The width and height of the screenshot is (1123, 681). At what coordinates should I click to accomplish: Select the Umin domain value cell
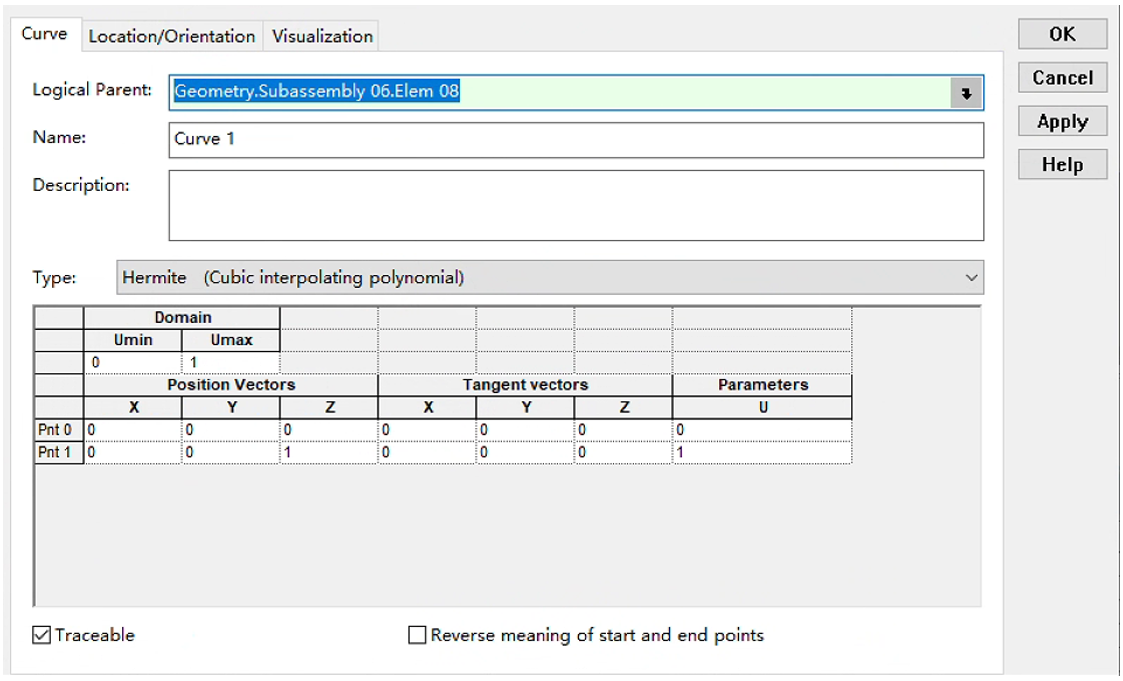[133, 362]
